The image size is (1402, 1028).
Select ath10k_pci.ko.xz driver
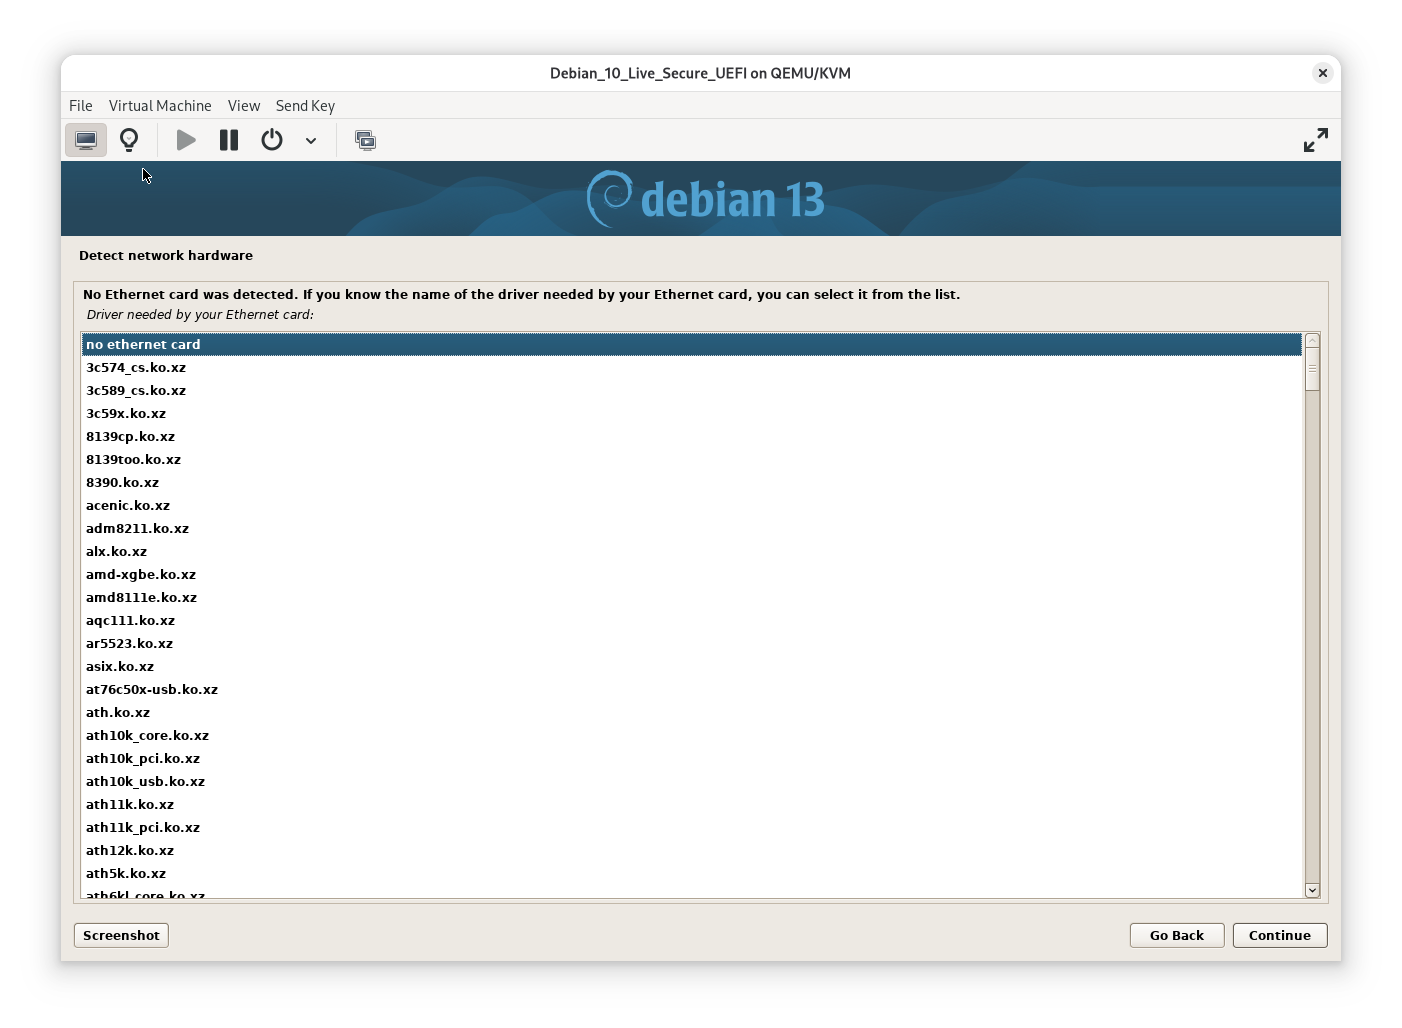[x=691, y=758]
